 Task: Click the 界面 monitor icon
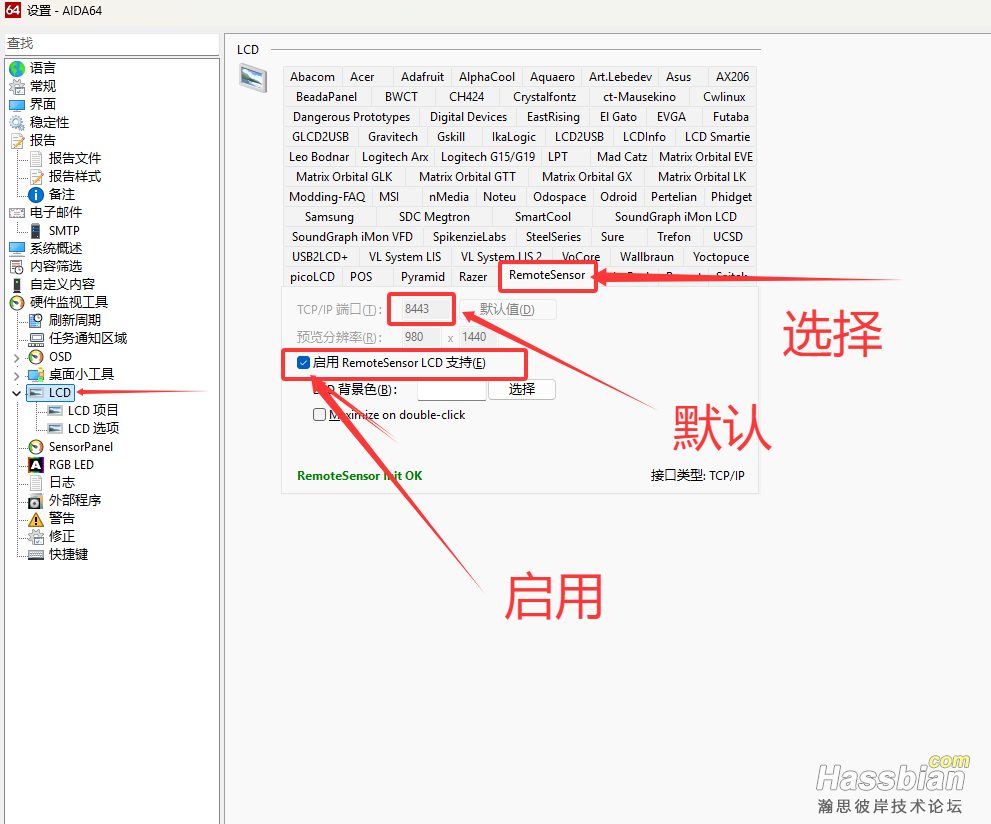(x=17, y=104)
